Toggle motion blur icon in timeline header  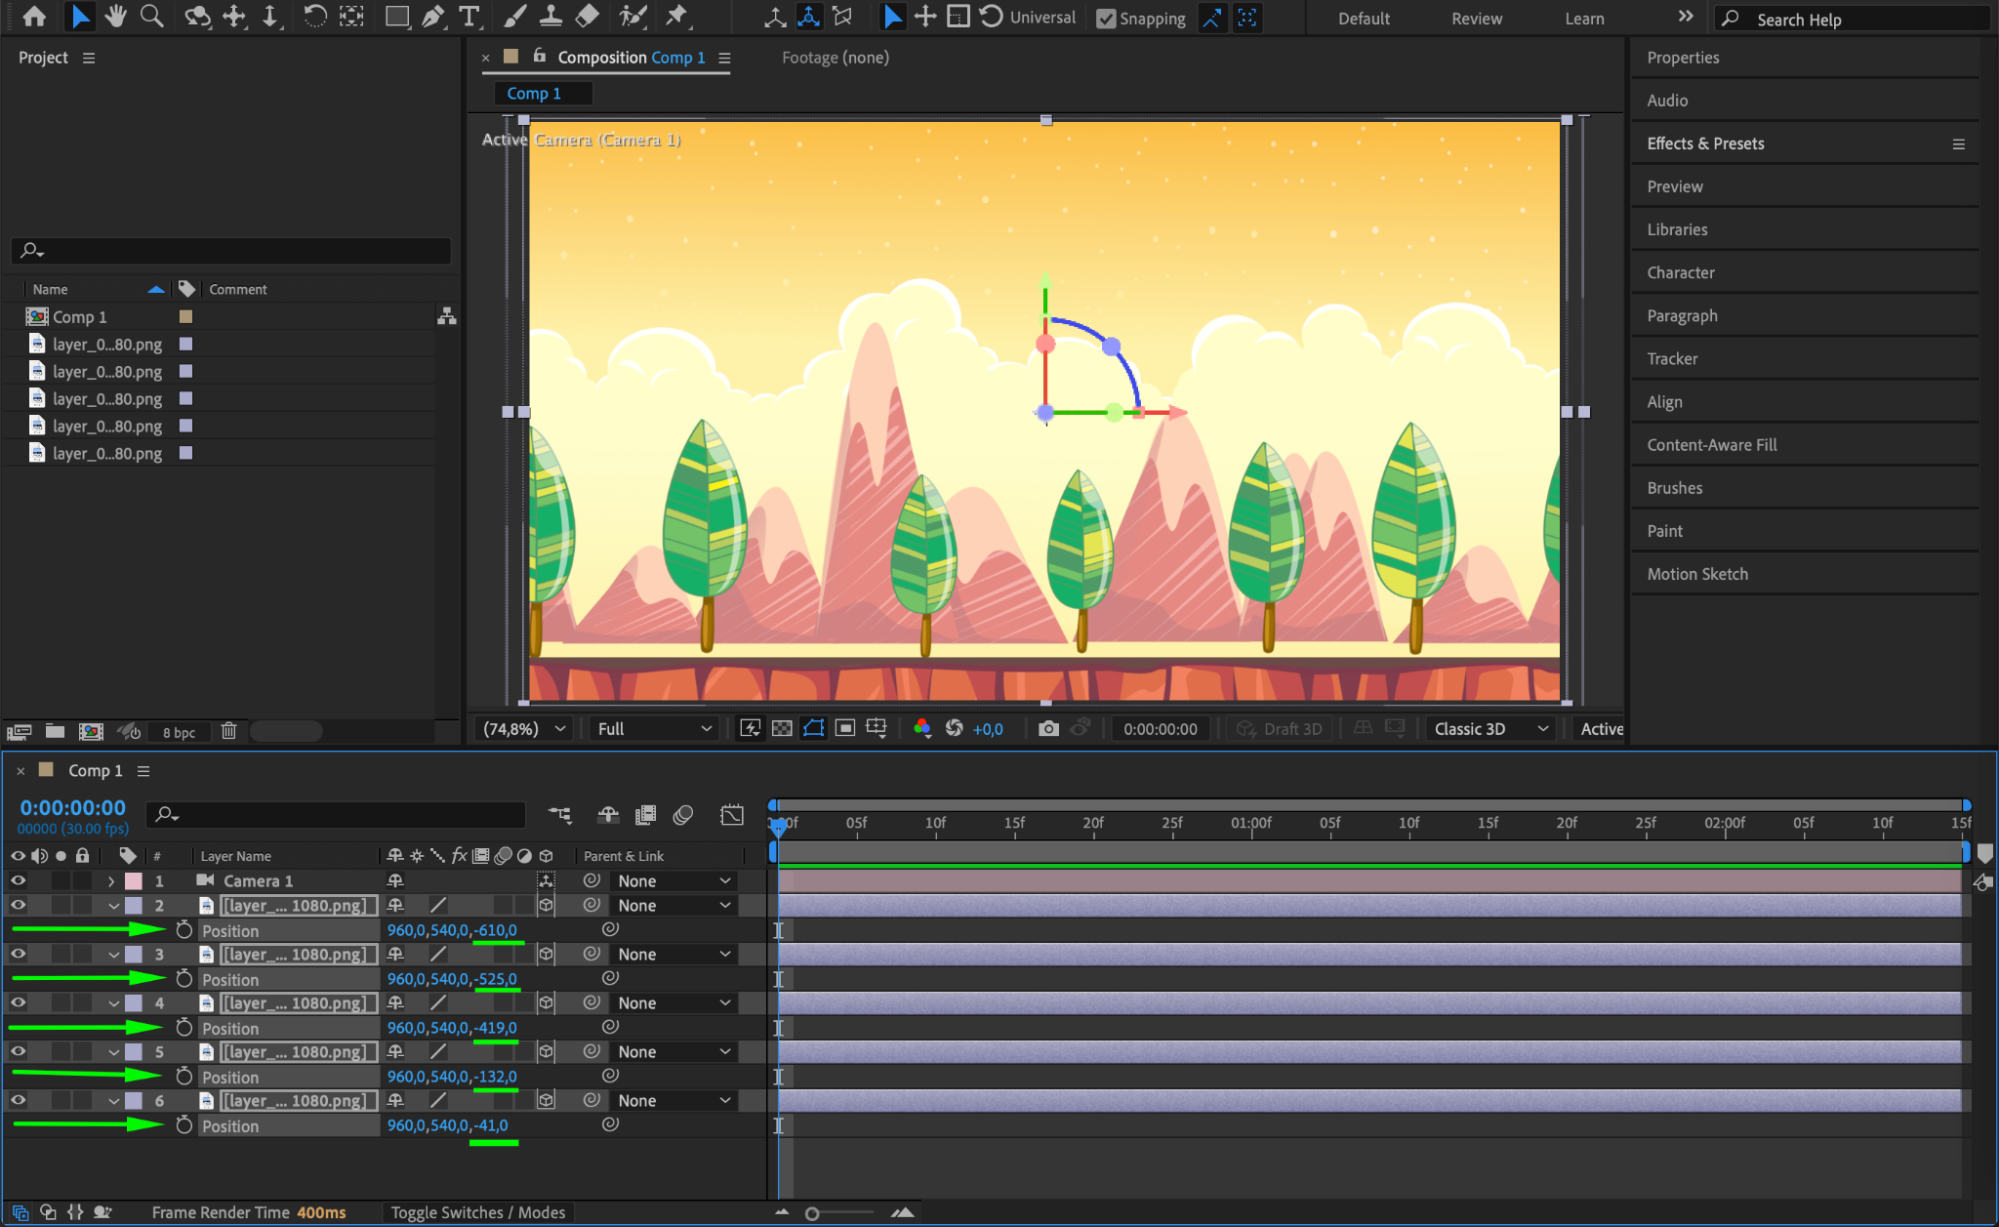[x=683, y=815]
